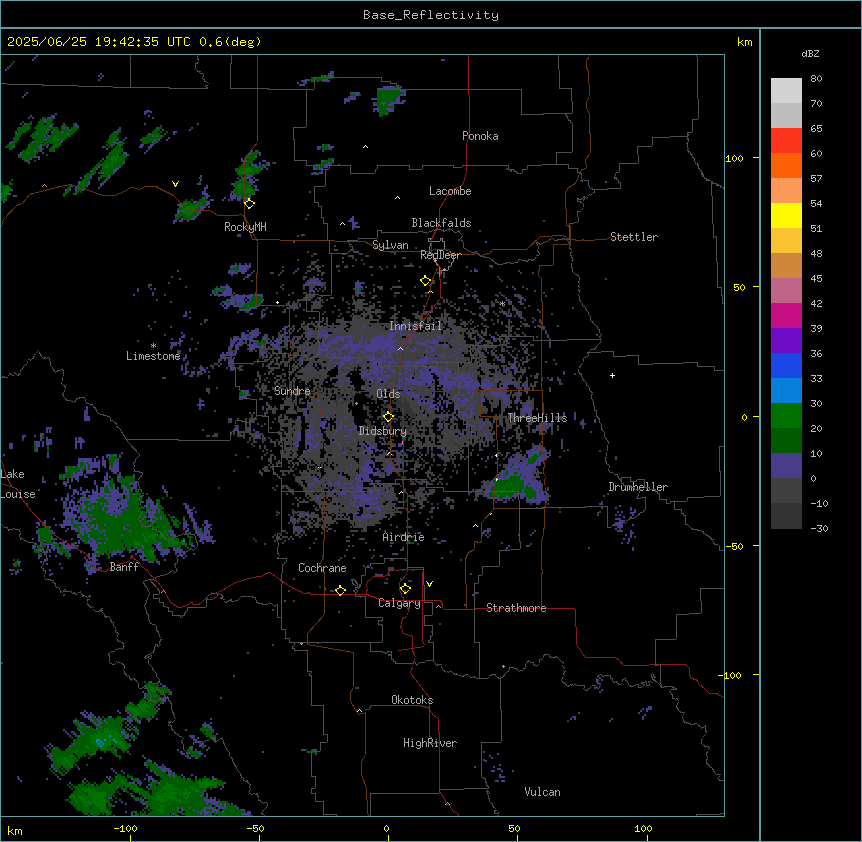
Task: Click the yellow V marker west of RockyMH
Action: click(175, 184)
